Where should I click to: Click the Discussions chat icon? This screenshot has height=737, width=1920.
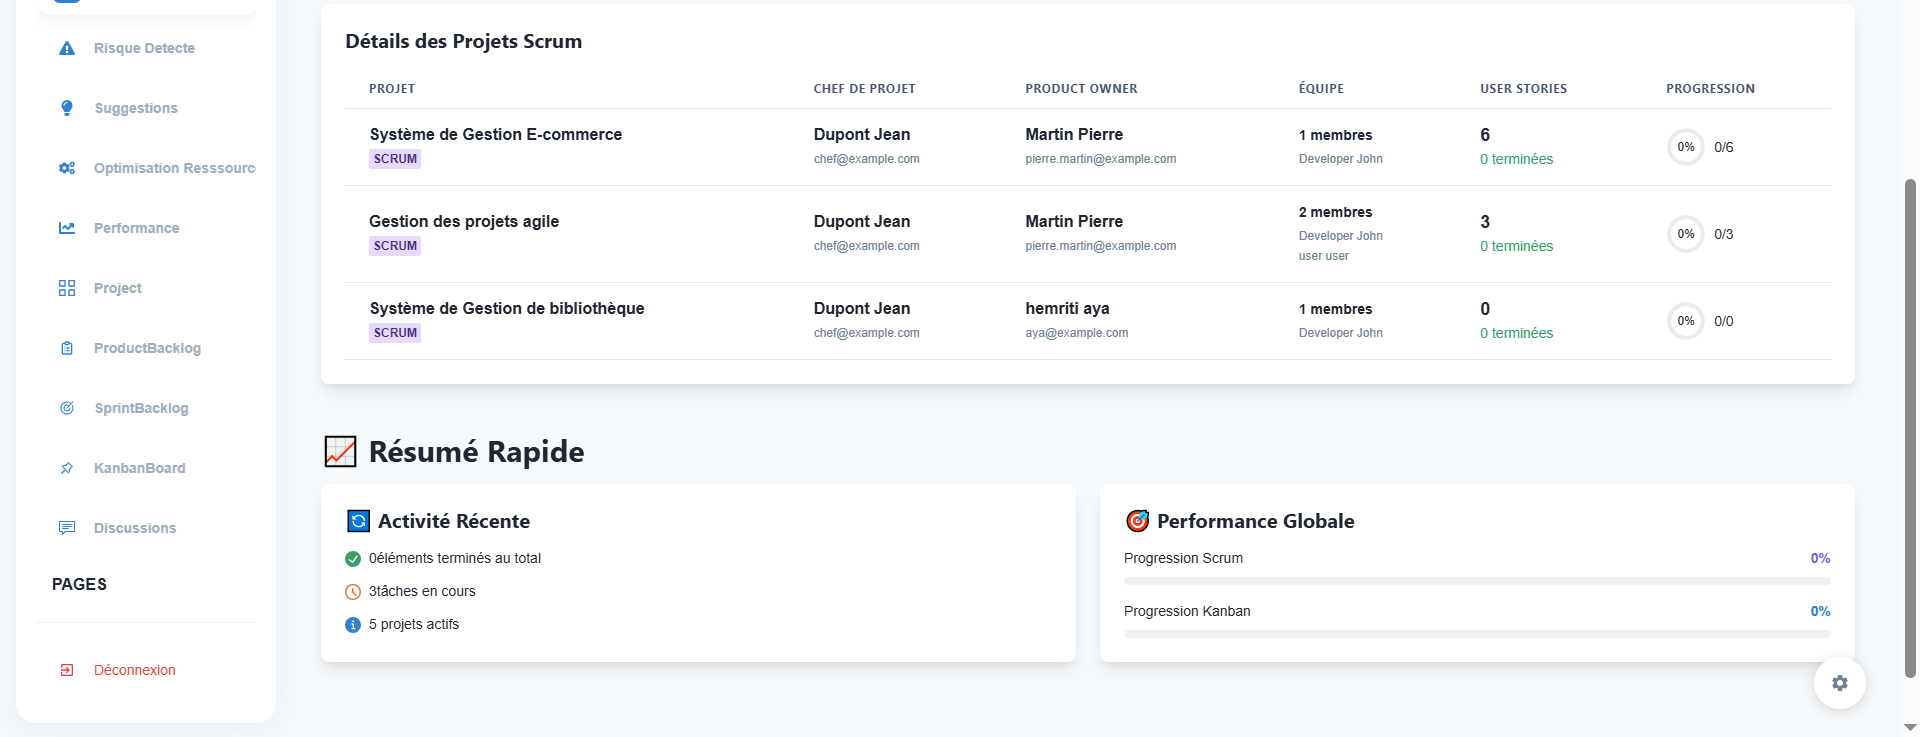pos(67,528)
